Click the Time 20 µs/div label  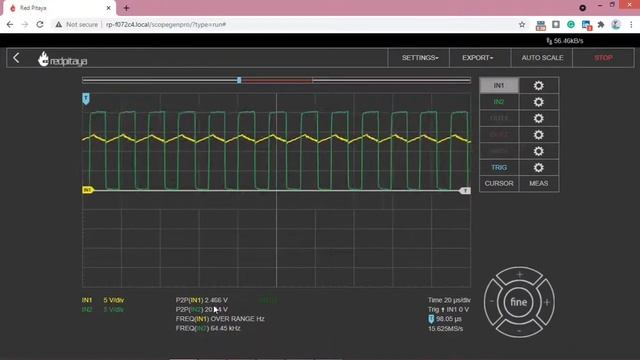tap(449, 300)
